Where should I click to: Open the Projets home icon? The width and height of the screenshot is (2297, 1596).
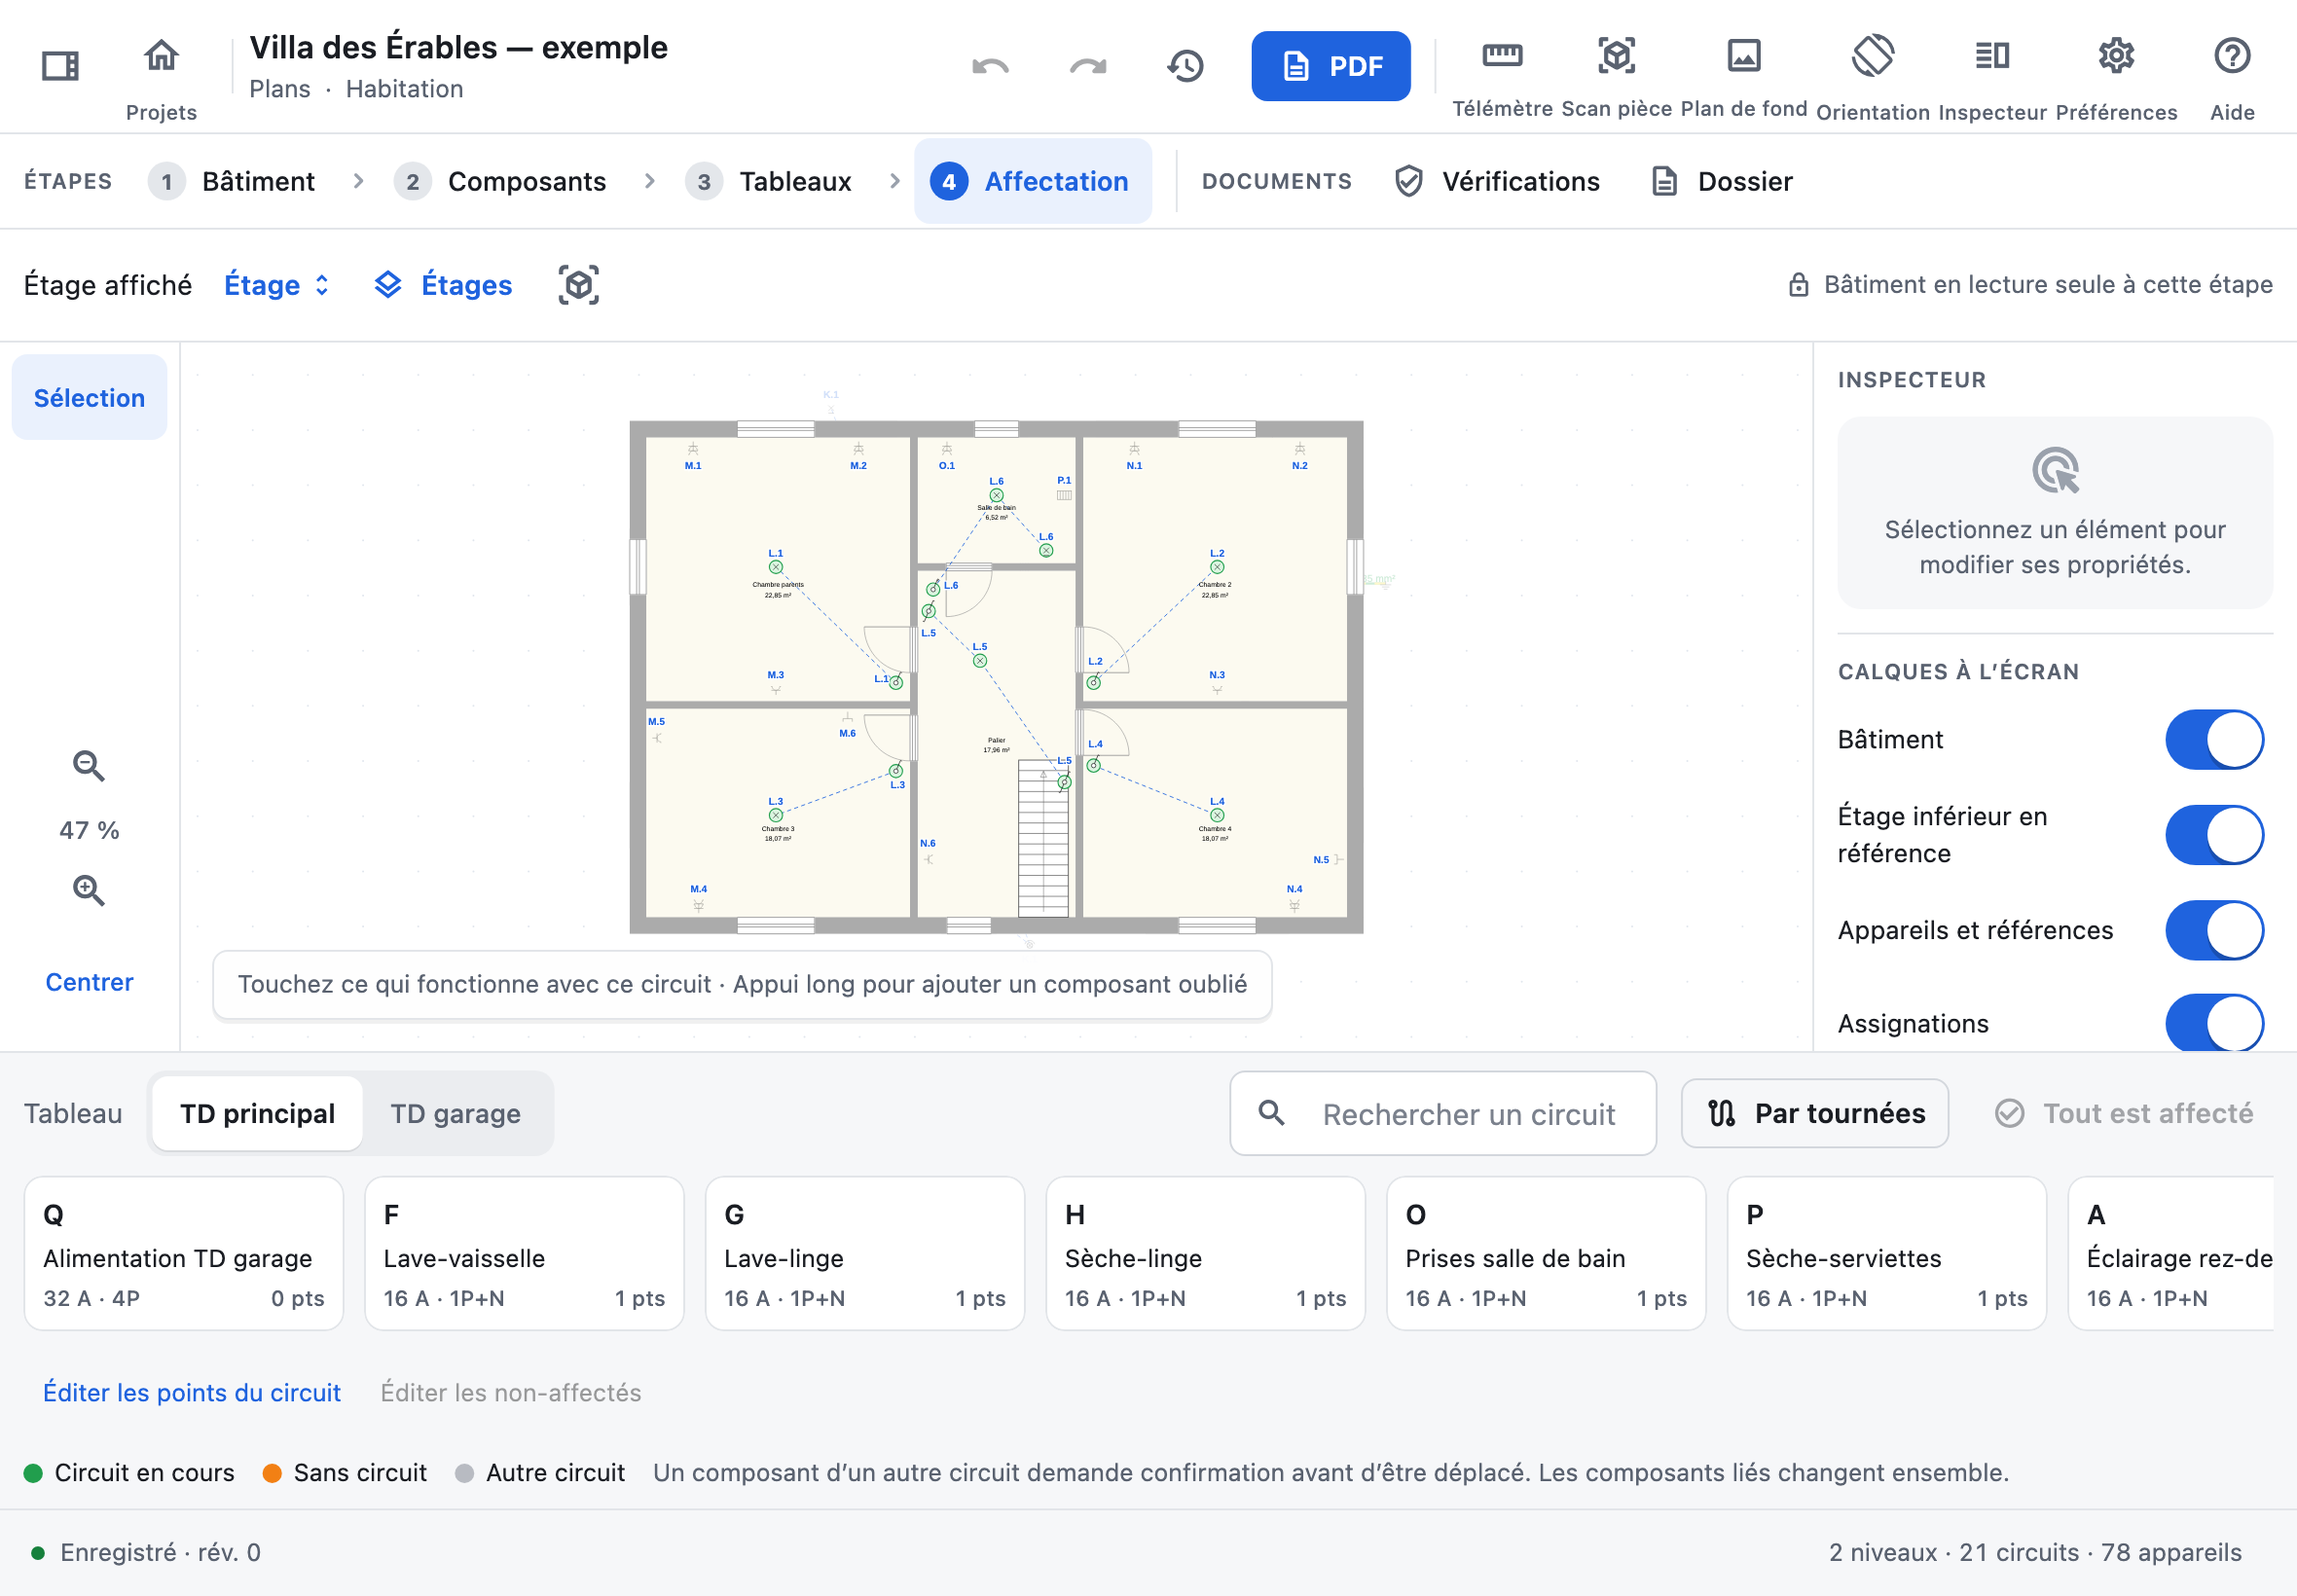coord(161,56)
